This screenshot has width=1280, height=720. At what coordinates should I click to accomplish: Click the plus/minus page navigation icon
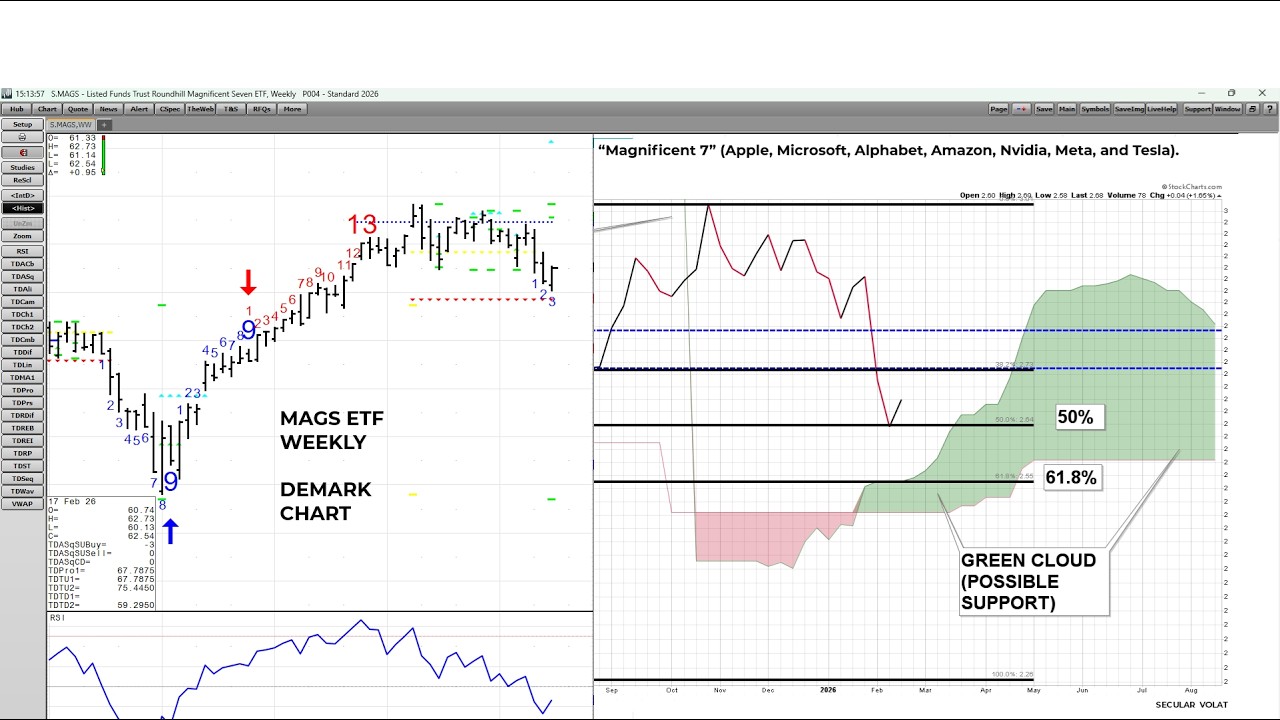tap(1021, 109)
